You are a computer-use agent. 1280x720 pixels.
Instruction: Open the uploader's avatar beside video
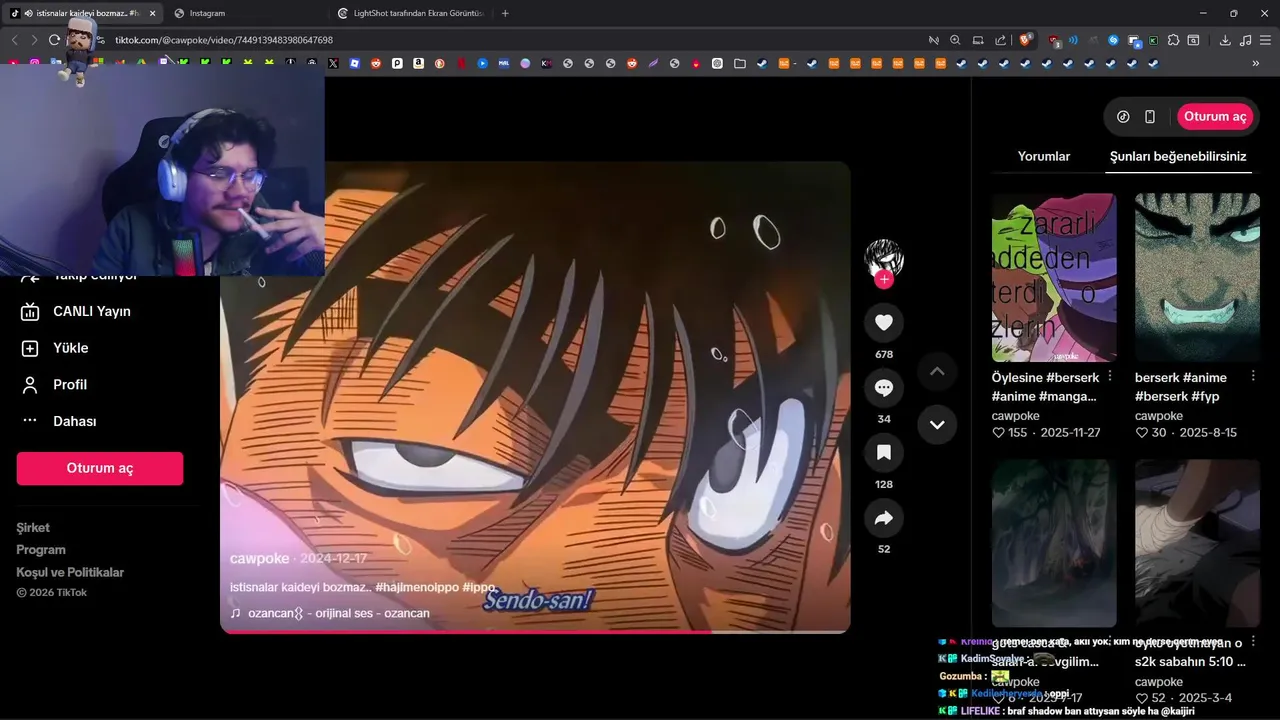[x=884, y=258]
